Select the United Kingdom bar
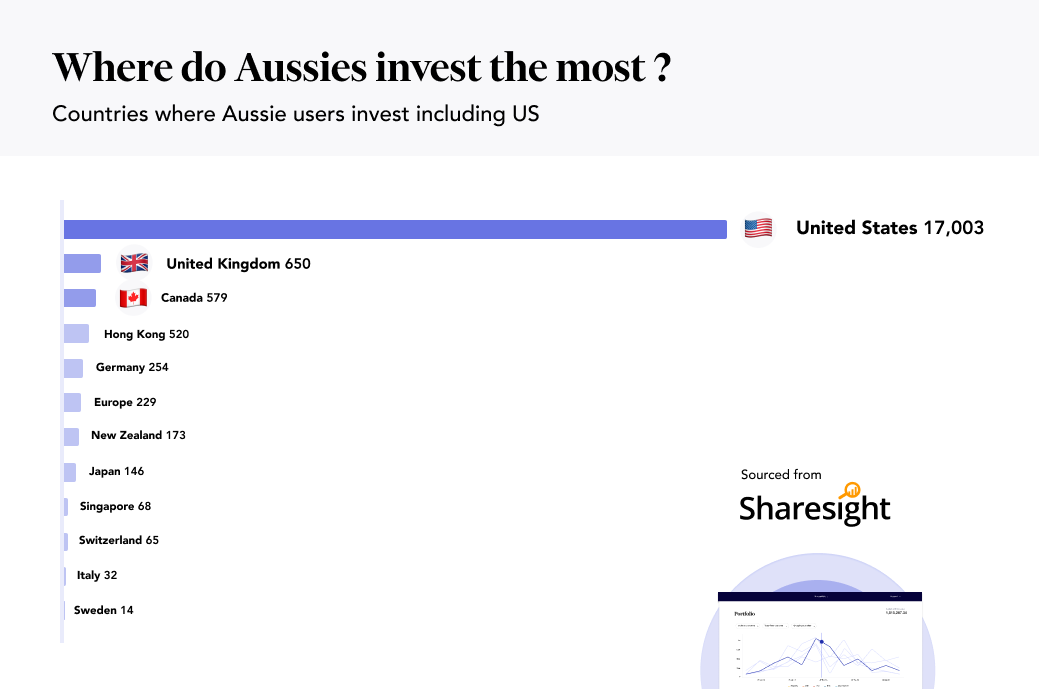The image size is (1039, 689). click(82, 264)
